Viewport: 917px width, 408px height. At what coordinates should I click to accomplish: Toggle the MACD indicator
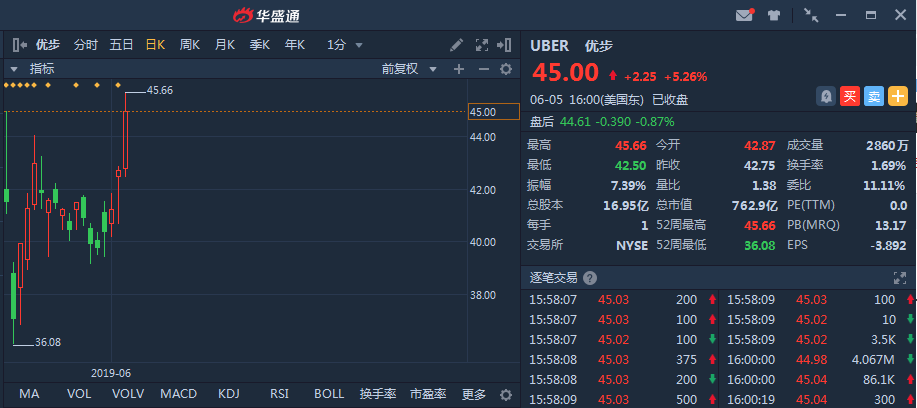[x=179, y=394]
